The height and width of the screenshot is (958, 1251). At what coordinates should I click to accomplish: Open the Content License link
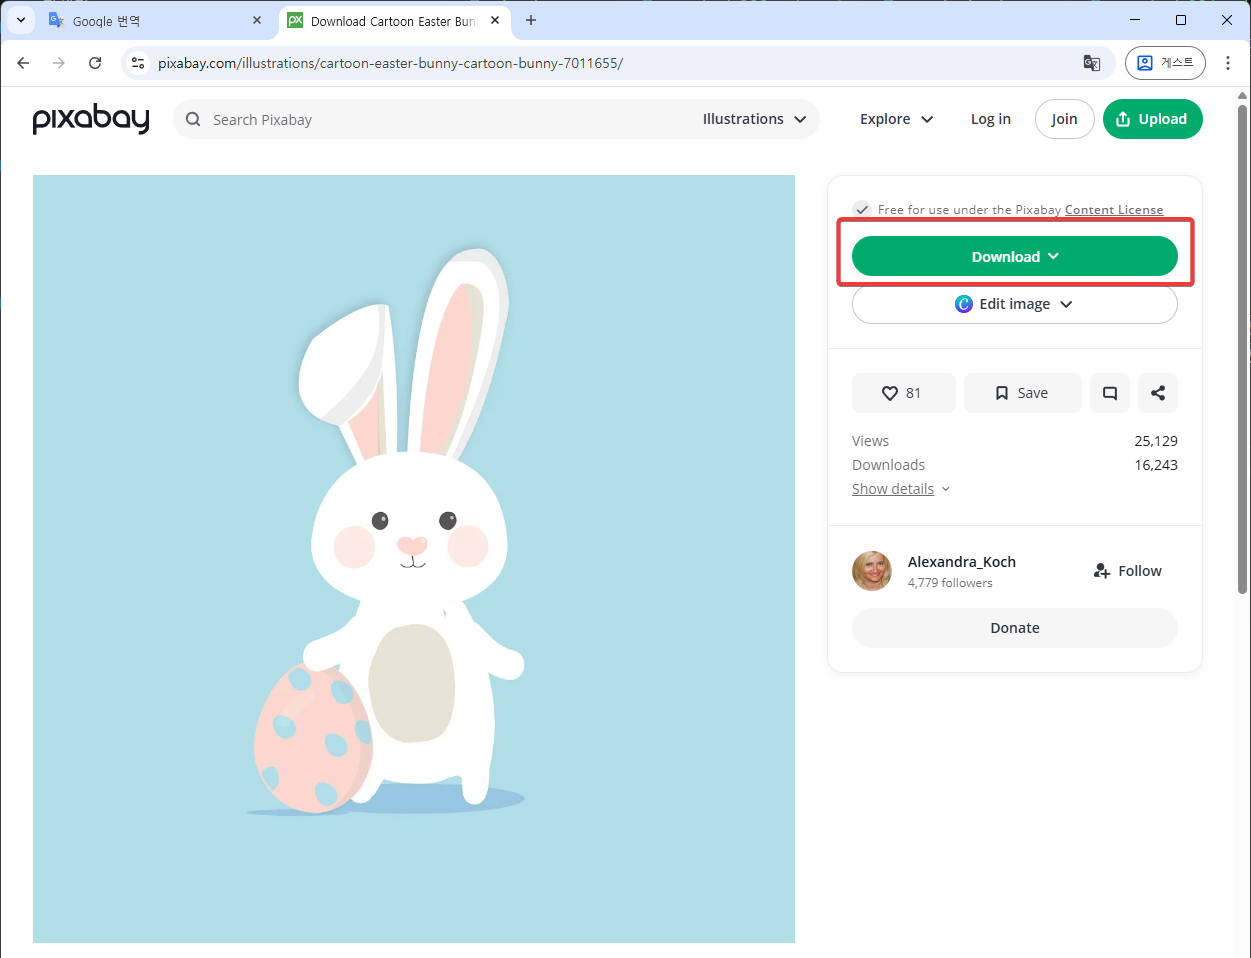click(1113, 210)
